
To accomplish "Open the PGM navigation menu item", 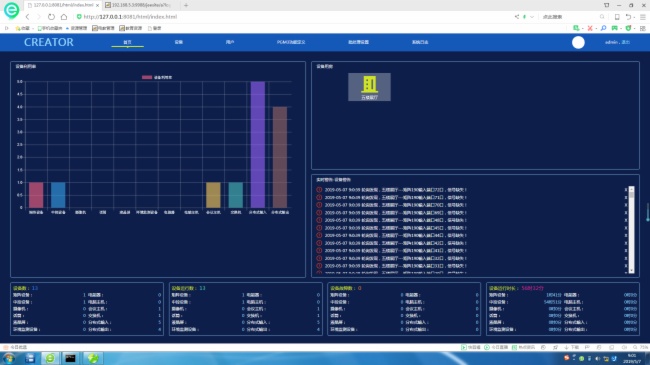I will pyautogui.click(x=291, y=42).
